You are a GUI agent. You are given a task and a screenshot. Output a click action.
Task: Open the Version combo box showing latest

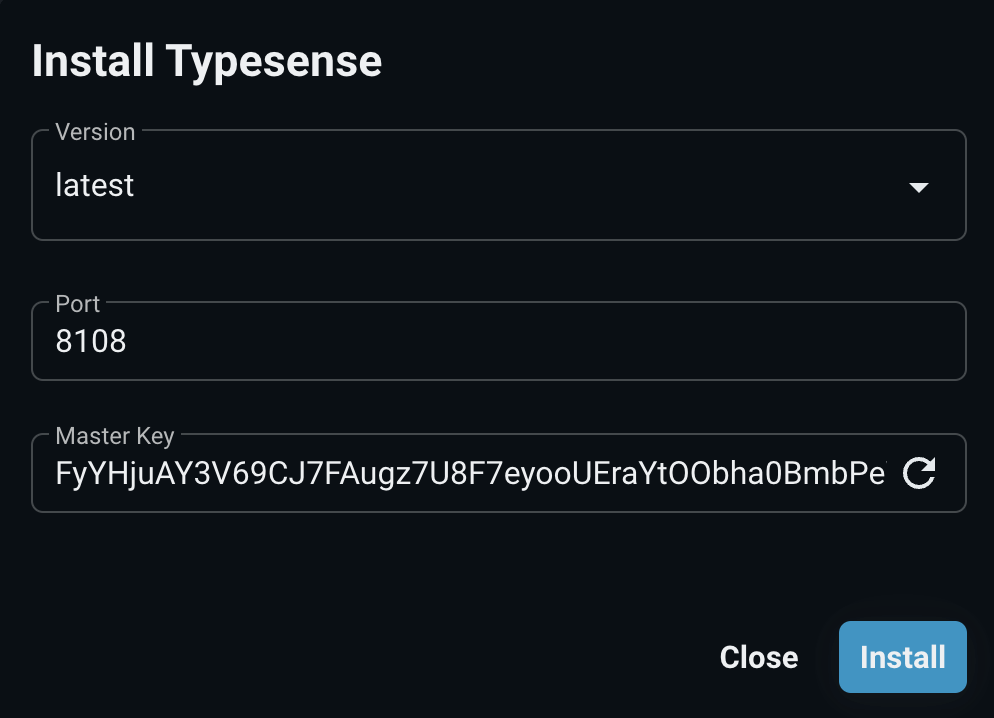click(x=498, y=186)
